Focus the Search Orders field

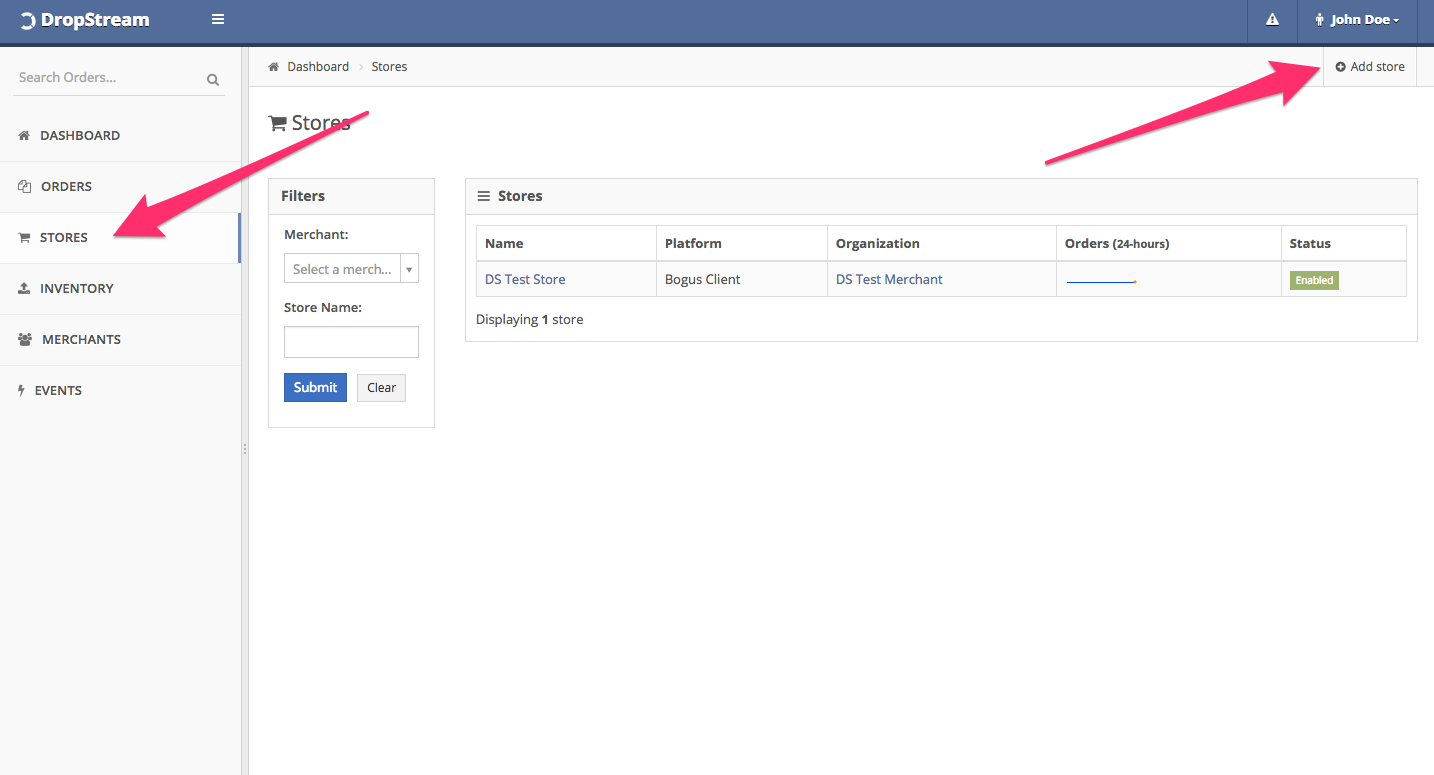(x=109, y=78)
